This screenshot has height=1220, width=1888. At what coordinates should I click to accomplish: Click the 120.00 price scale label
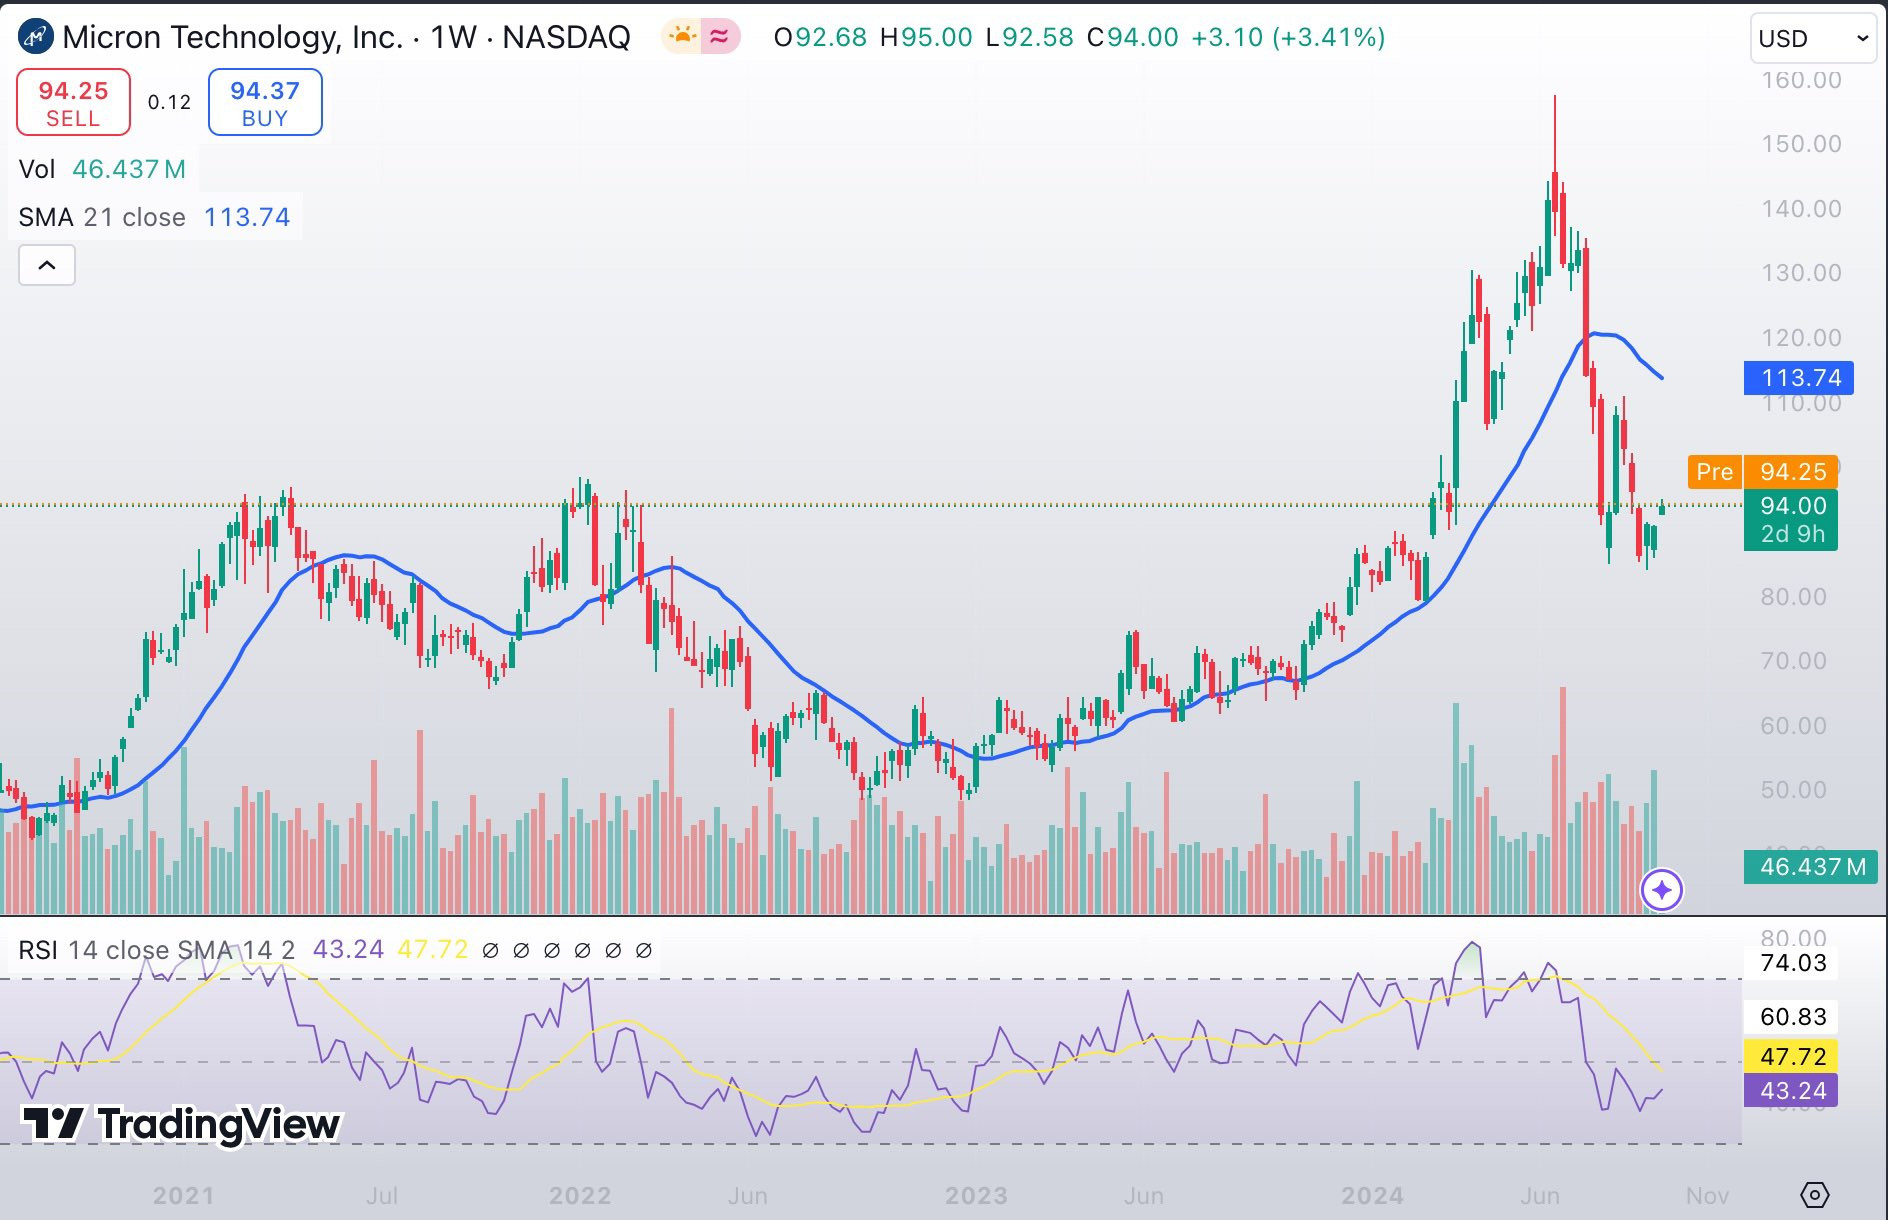tap(1801, 338)
